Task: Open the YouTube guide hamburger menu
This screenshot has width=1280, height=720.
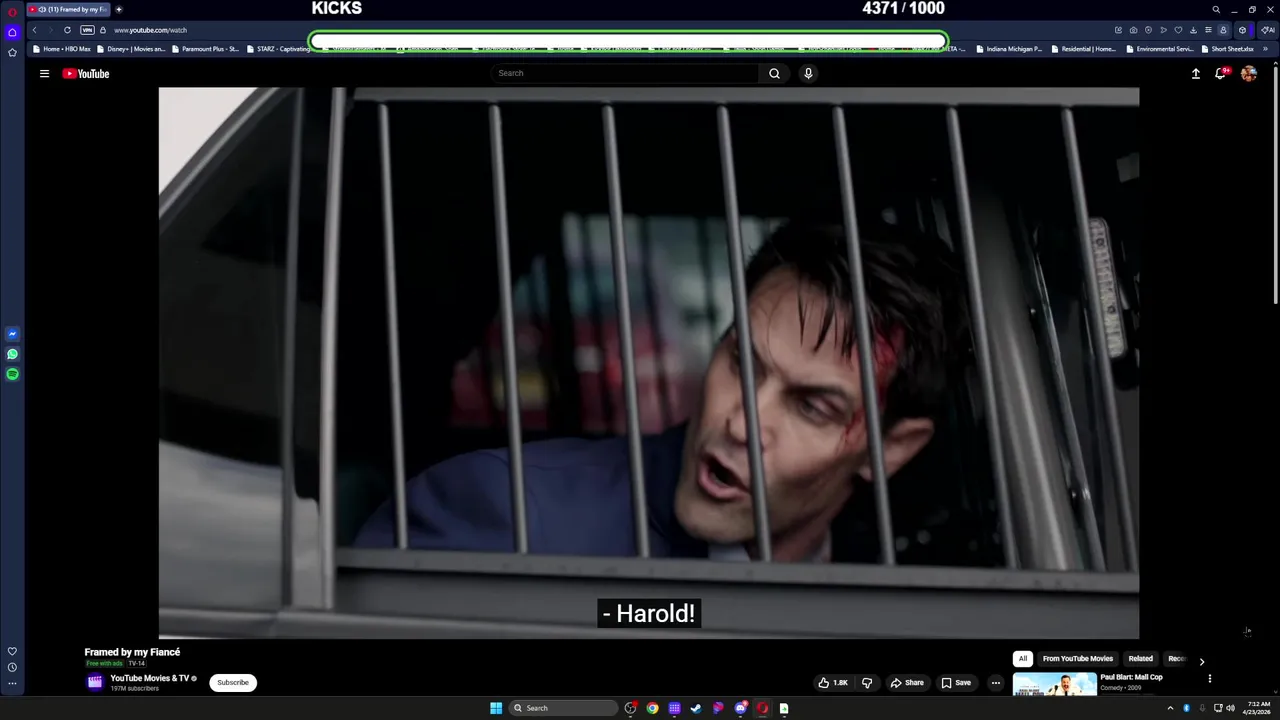Action: [44, 73]
